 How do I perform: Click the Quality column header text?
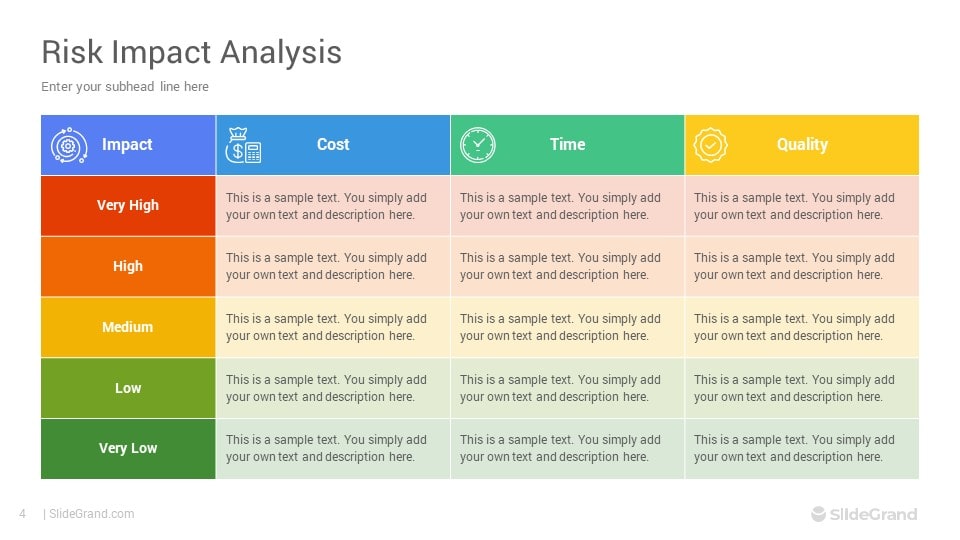coord(802,144)
